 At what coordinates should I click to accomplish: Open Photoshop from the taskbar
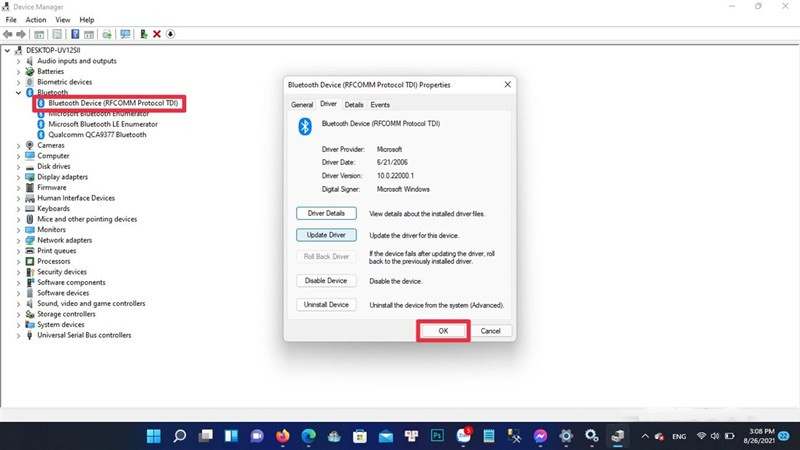coord(437,436)
